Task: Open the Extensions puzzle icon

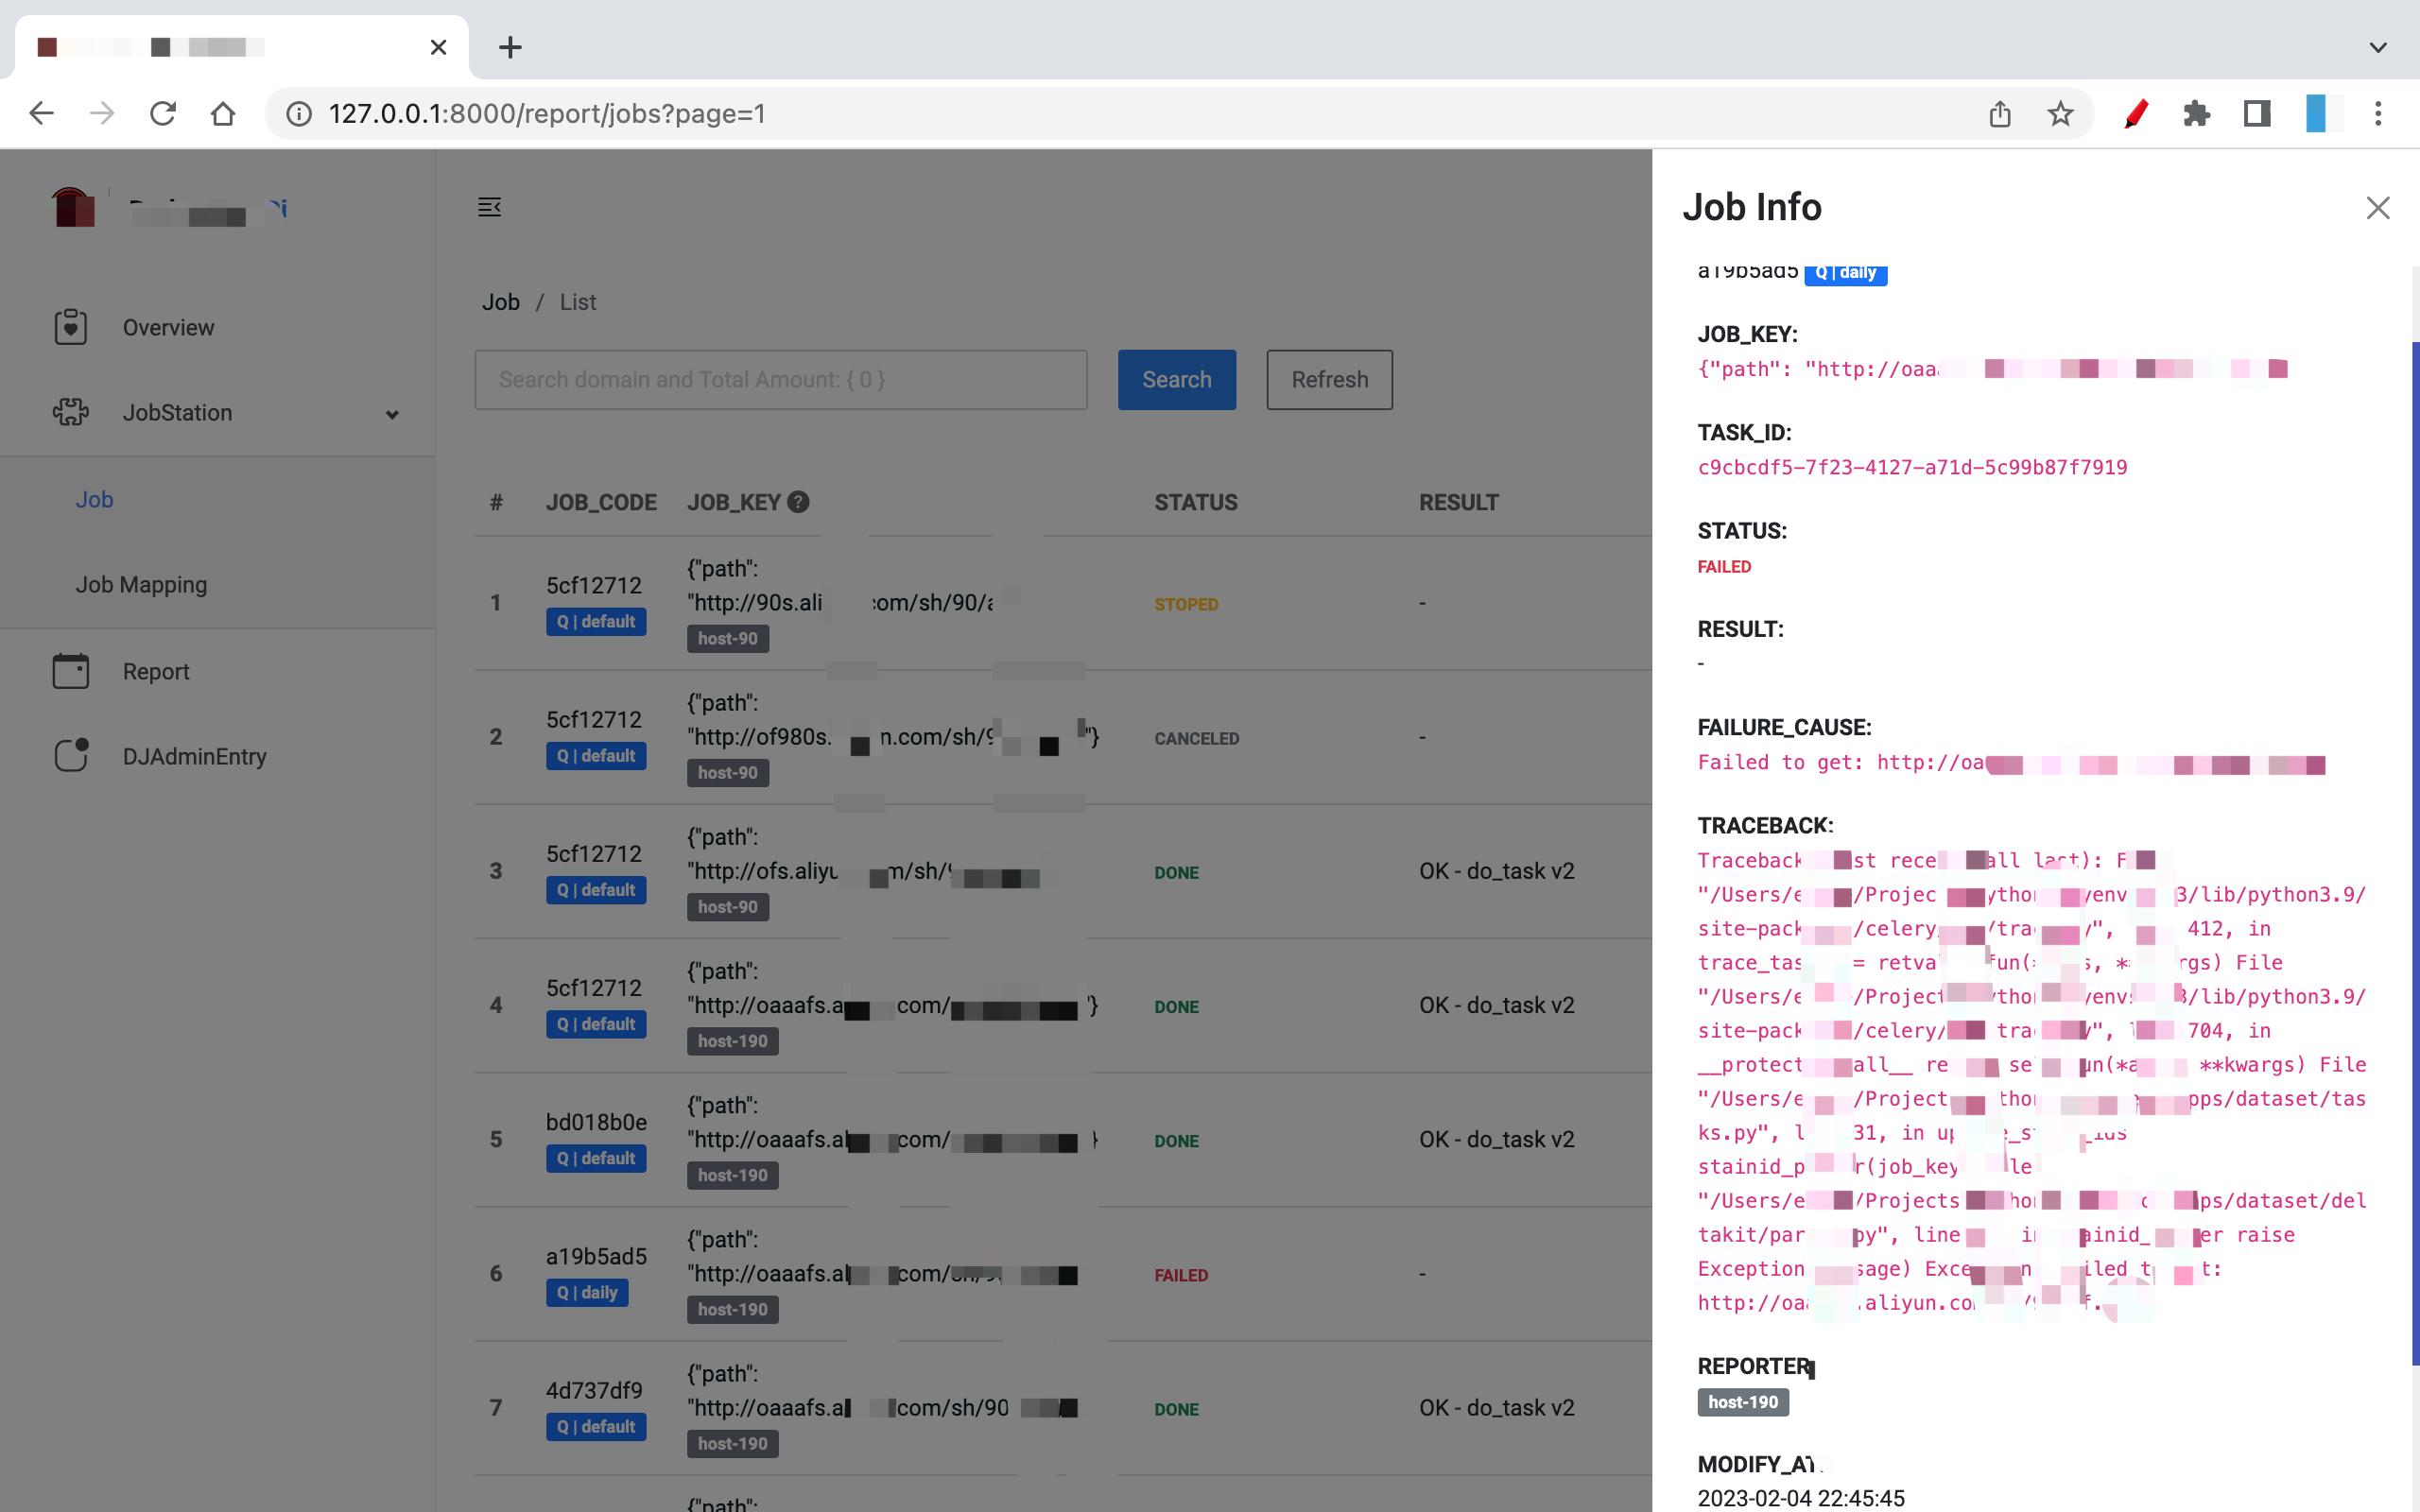Action: coord(2196,114)
